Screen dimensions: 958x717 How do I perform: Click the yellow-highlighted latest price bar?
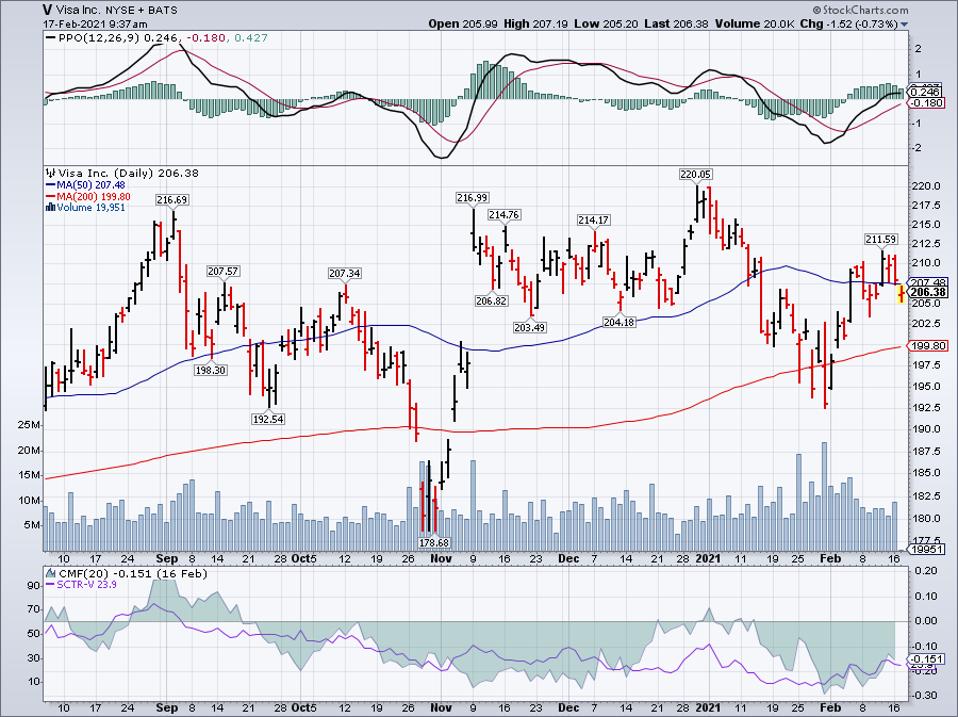click(901, 294)
